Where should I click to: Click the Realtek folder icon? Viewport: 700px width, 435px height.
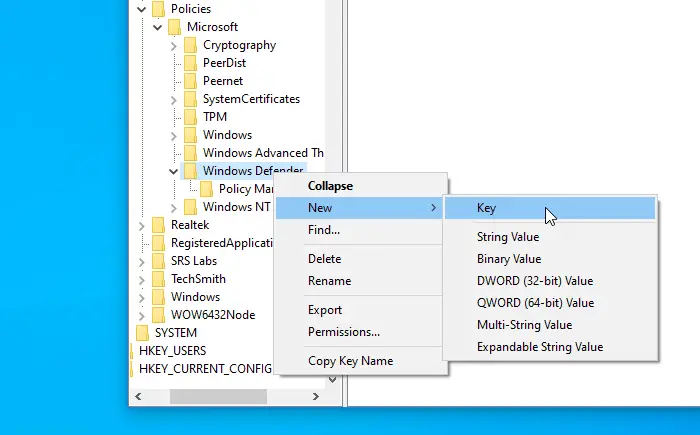pos(158,225)
